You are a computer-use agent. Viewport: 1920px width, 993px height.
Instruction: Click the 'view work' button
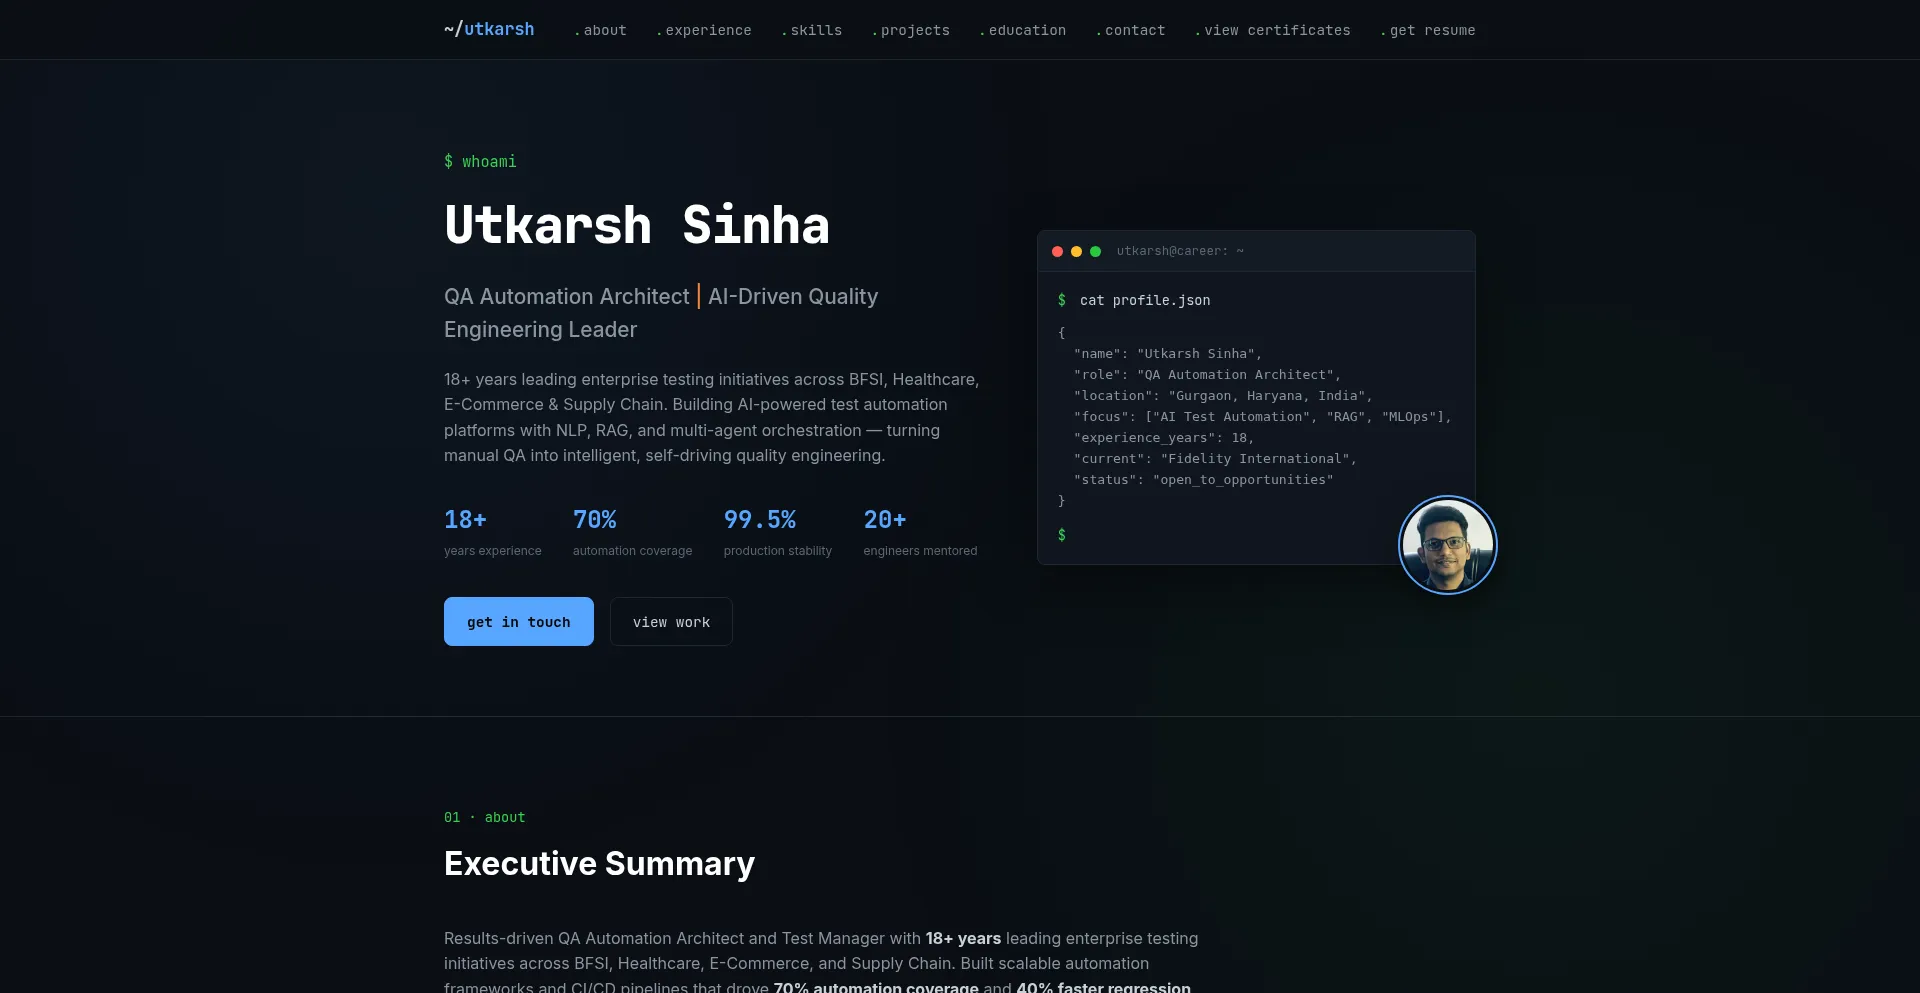pyautogui.click(x=671, y=622)
